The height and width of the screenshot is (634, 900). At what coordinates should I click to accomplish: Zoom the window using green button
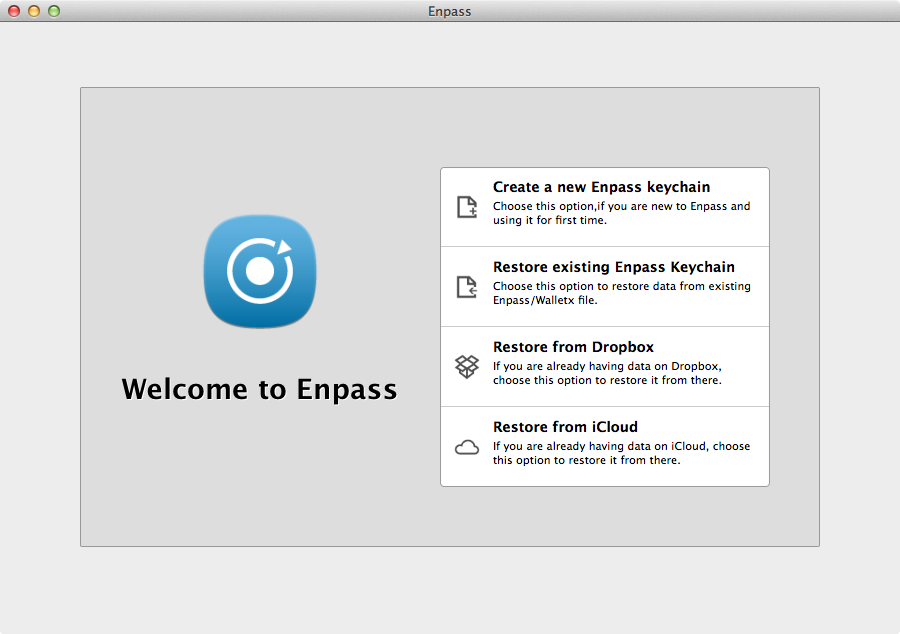coord(54,11)
